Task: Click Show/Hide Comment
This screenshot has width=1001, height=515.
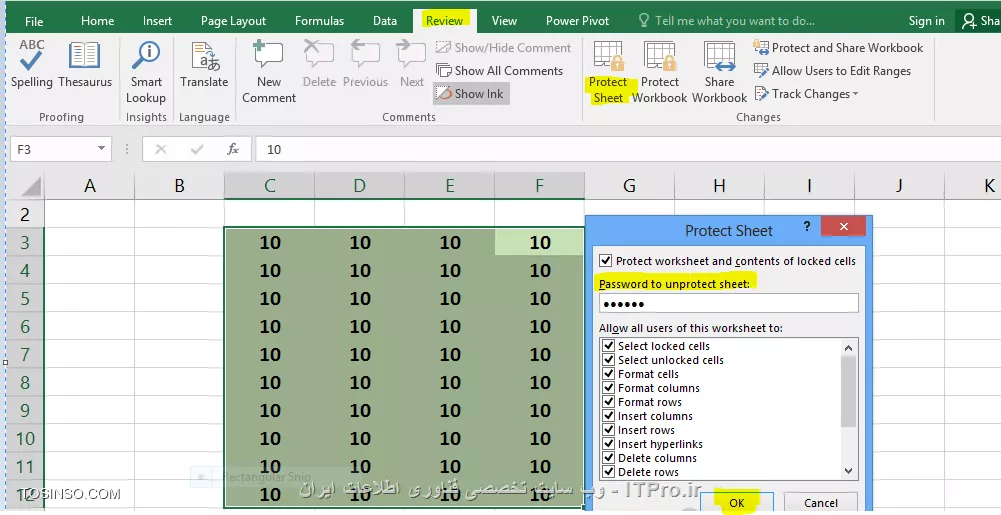Action: [504, 48]
